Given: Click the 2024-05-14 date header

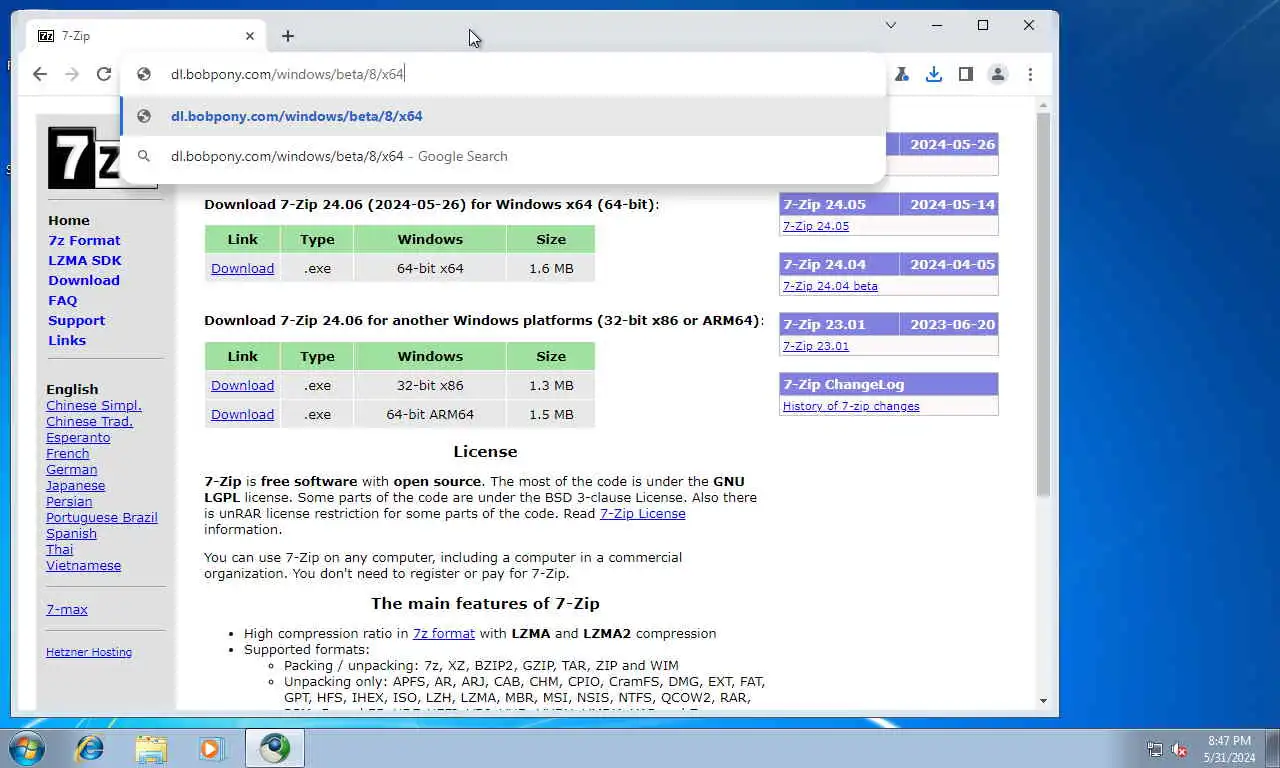Looking at the screenshot, I should click(x=952, y=204).
